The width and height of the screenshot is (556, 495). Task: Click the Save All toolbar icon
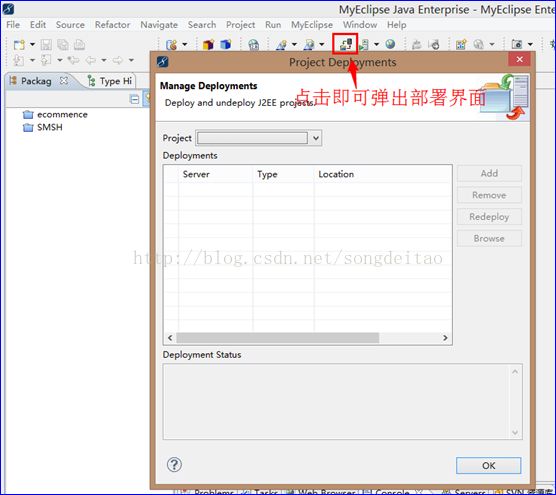[x=63, y=45]
